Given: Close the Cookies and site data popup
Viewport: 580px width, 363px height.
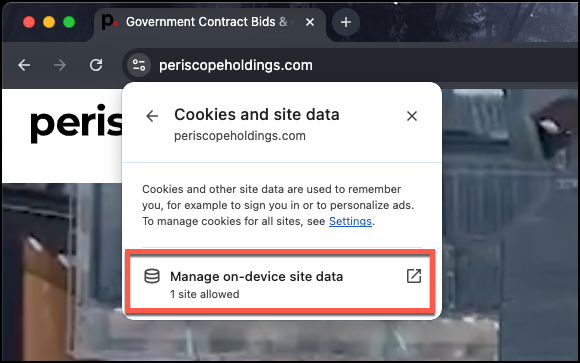Looking at the screenshot, I should click(x=412, y=116).
